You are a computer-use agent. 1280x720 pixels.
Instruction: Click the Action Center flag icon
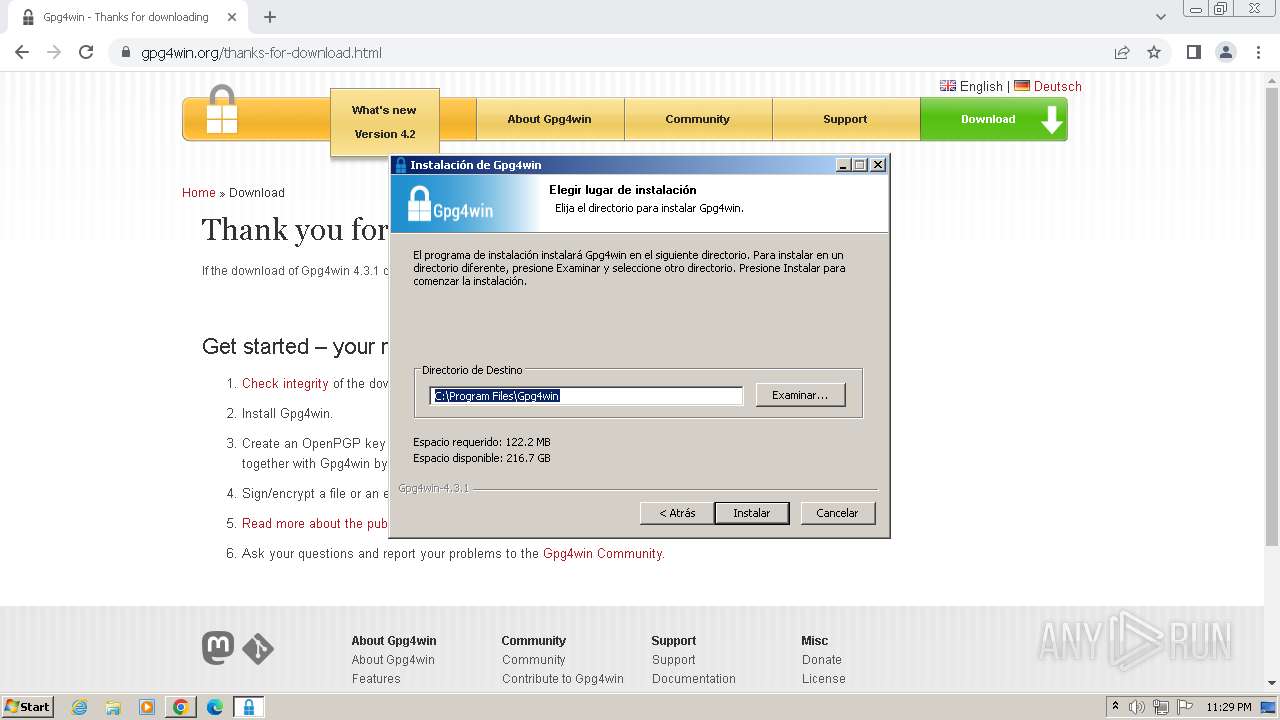(1185, 707)
